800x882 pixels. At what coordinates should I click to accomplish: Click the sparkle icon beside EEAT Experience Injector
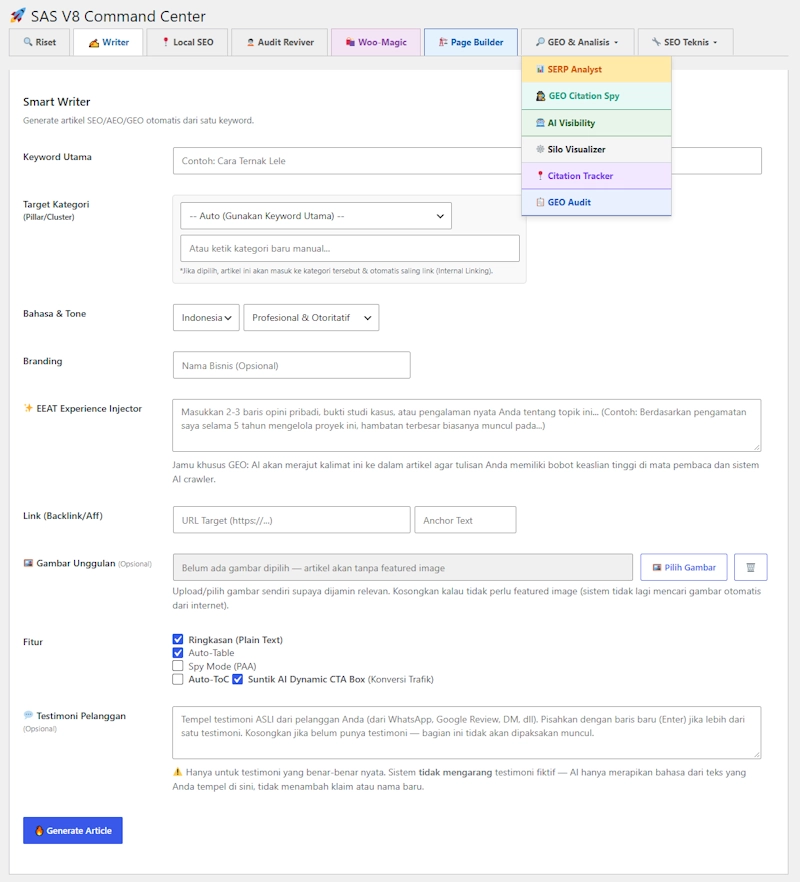[x=28, y=408]
